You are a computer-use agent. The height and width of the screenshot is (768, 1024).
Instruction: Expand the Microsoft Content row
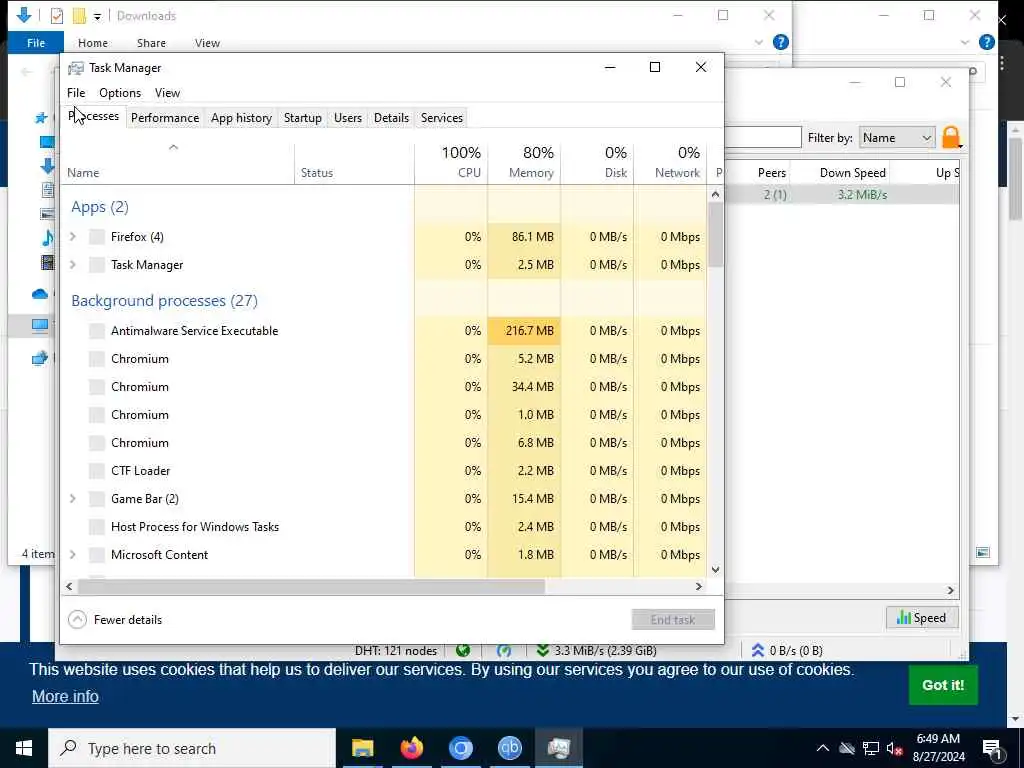(73, 555)
